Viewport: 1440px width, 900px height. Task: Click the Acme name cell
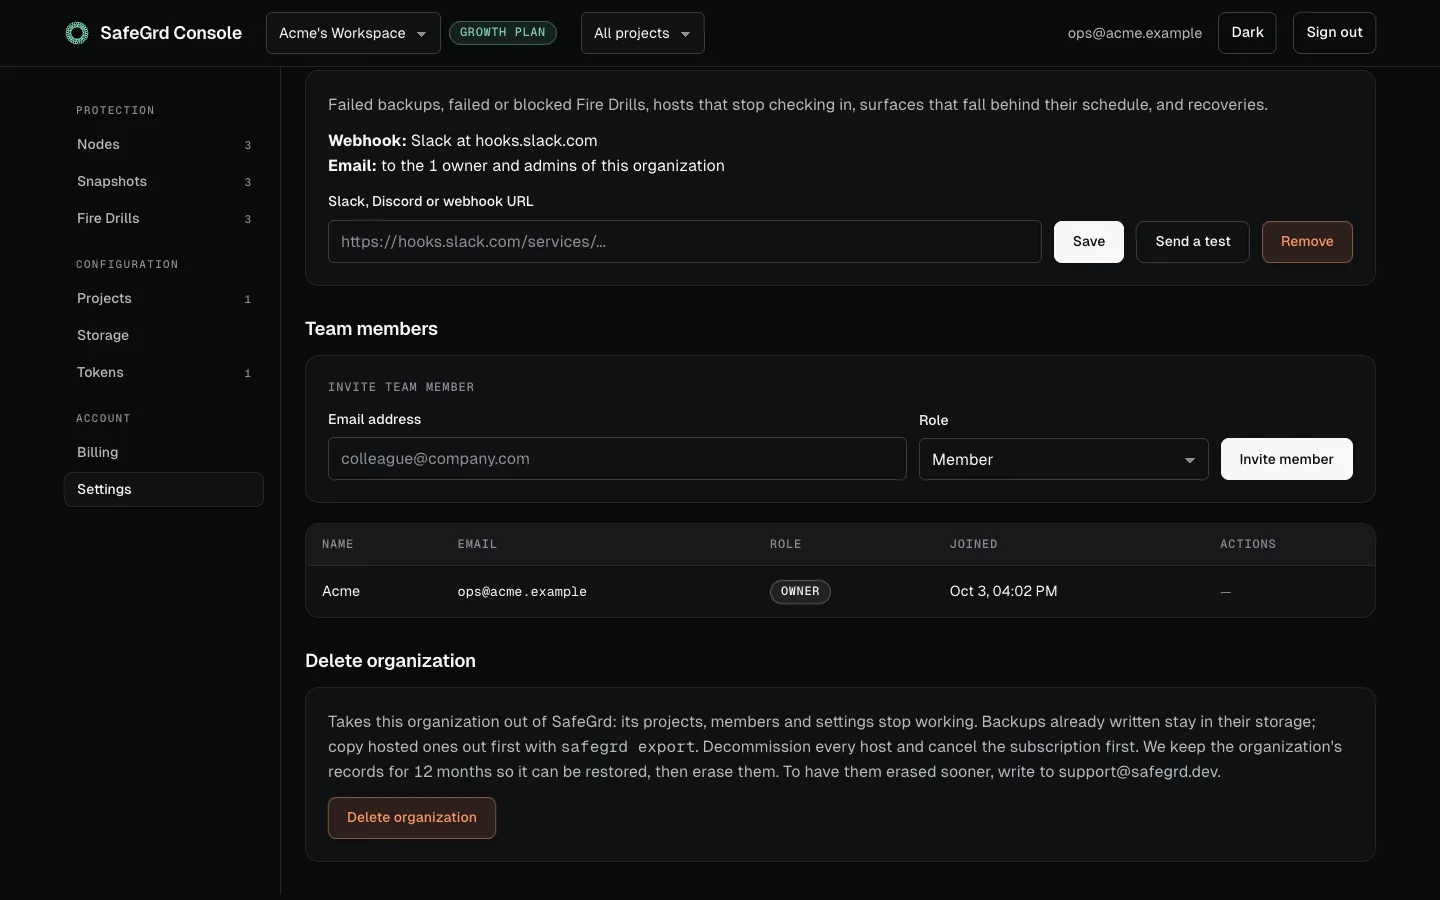click(x=341, y=592)
